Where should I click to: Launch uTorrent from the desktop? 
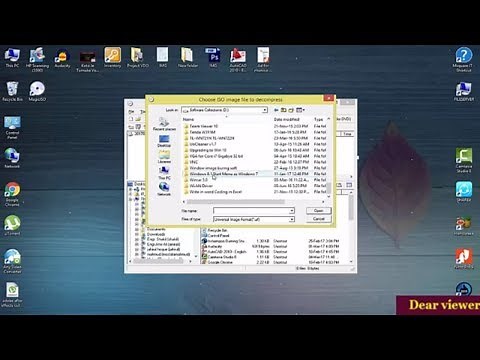(x=12, y=225)
